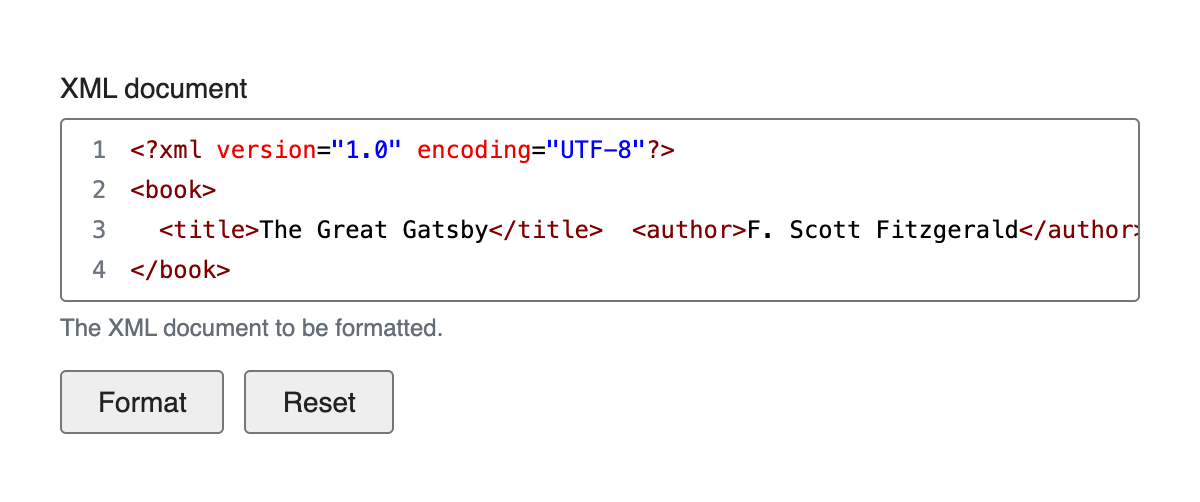Click the "1.0" version value
1200x502 pixels.
(367, 150)
